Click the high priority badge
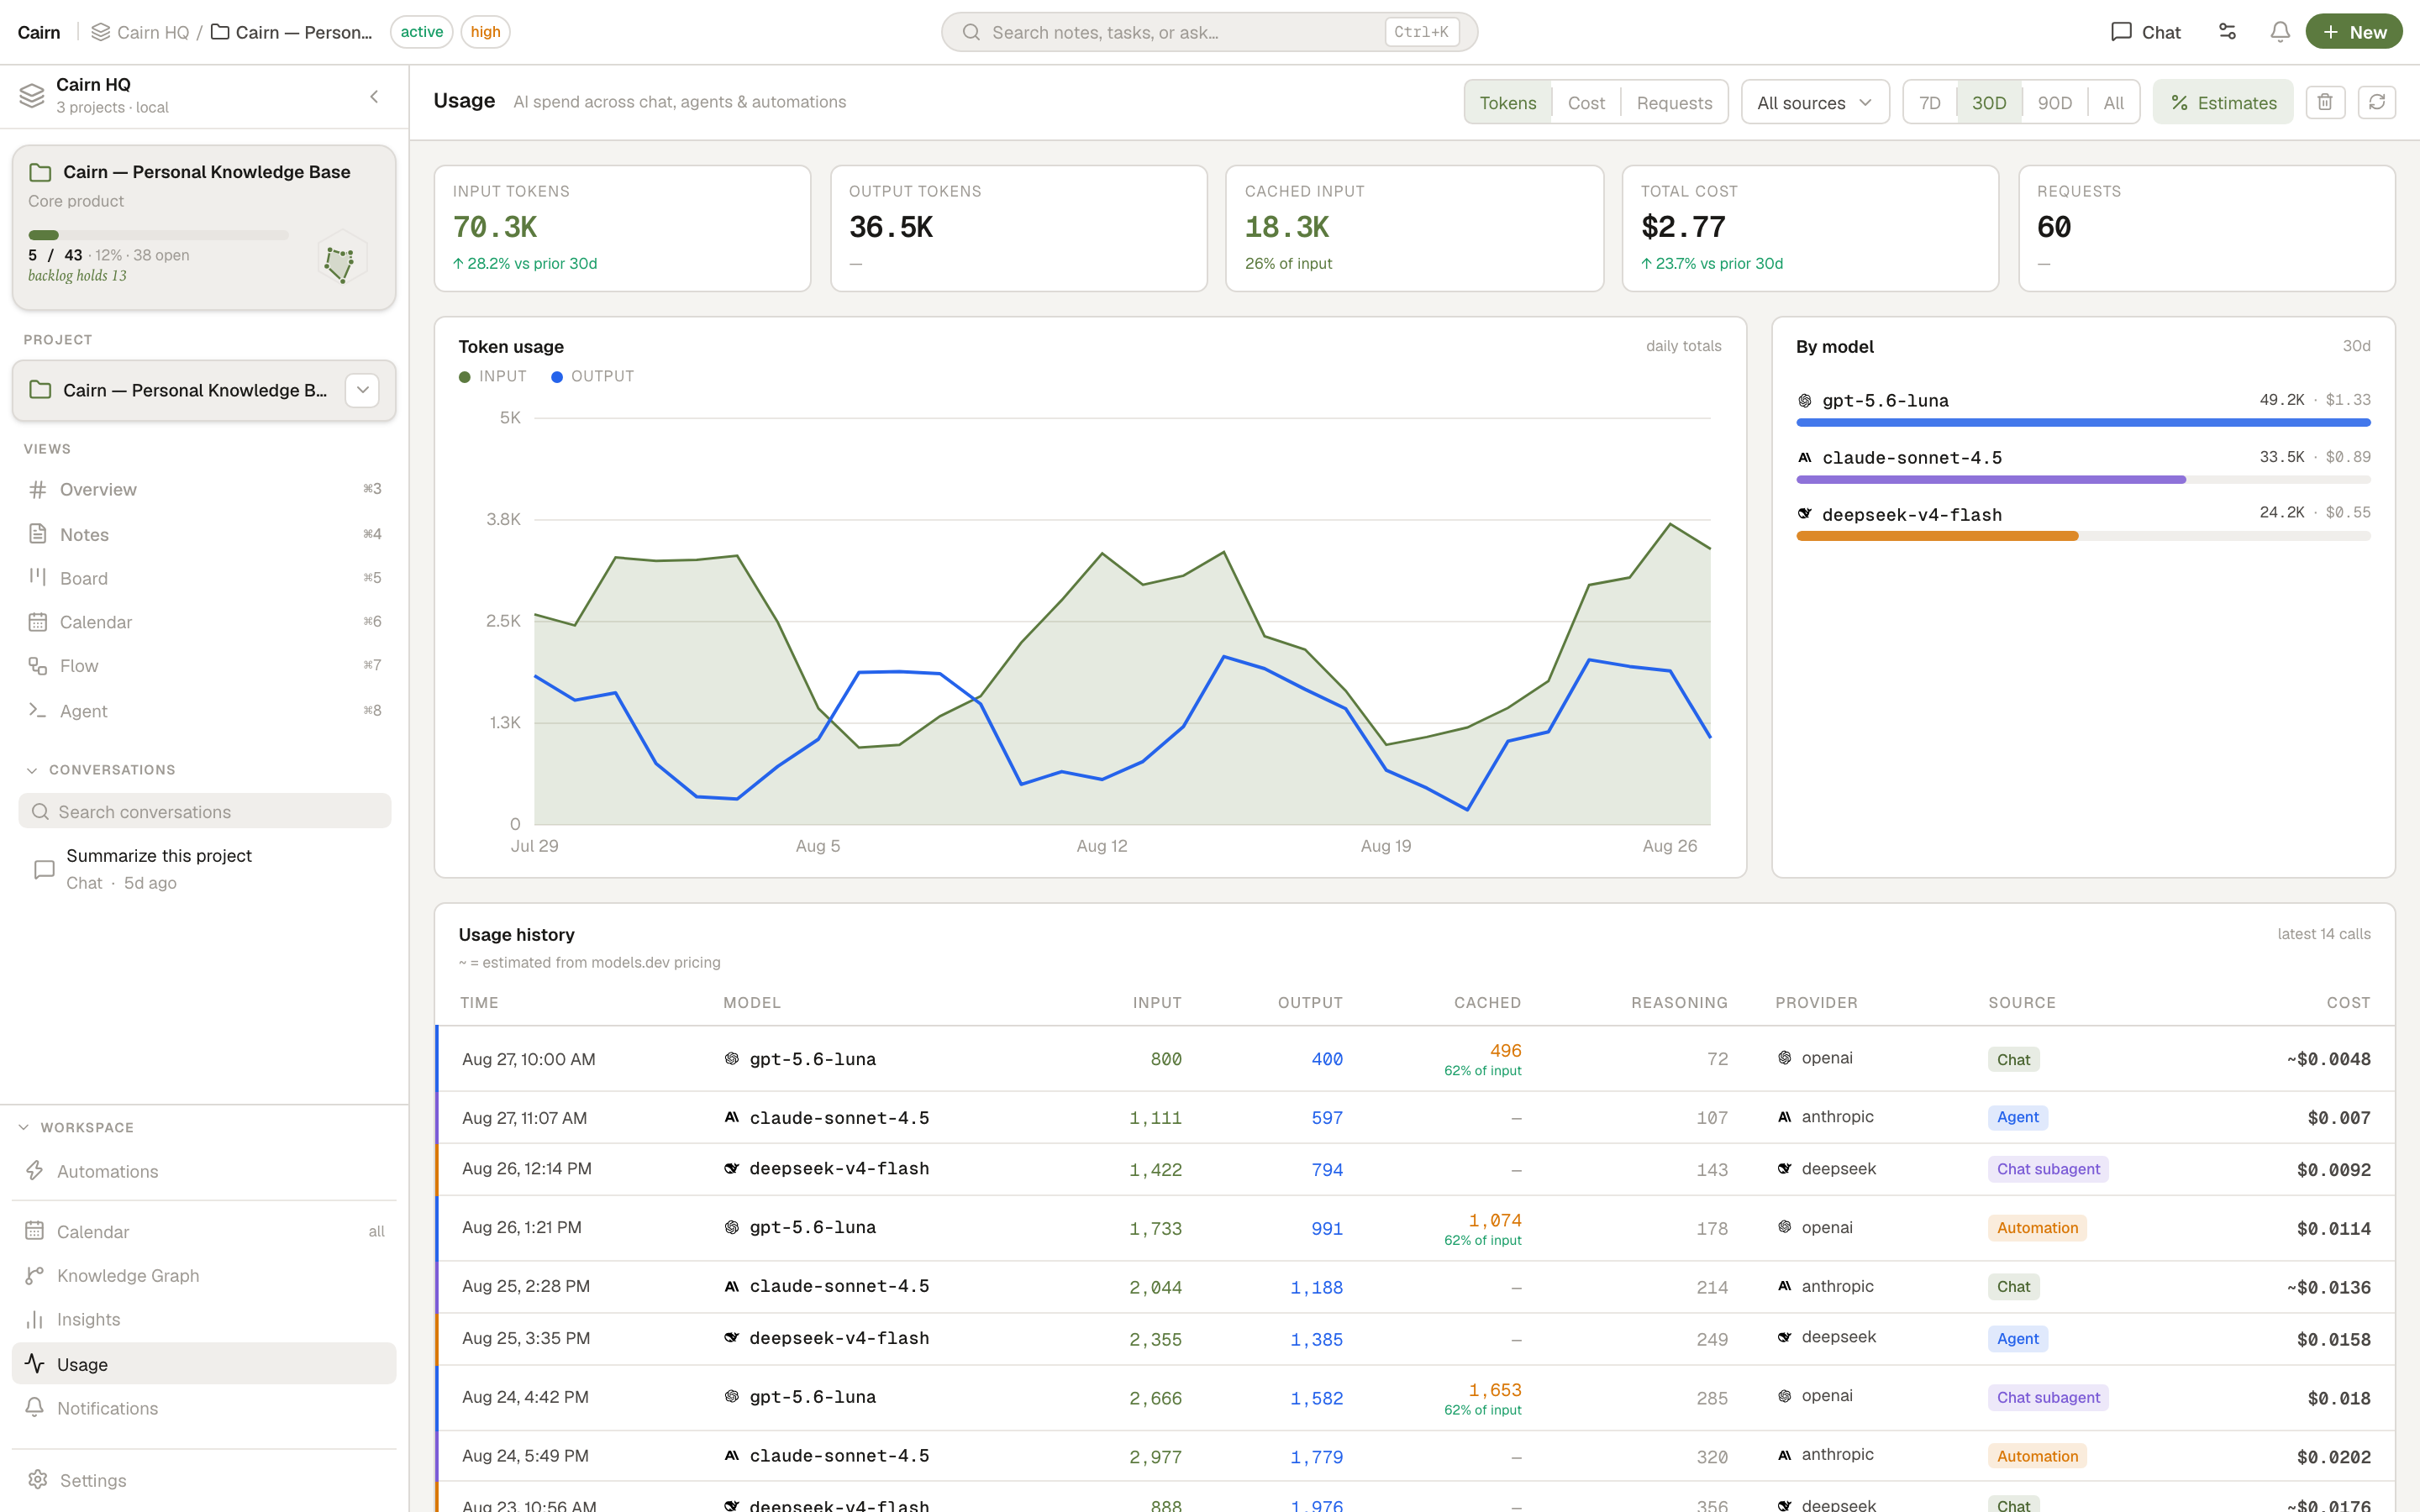Image resolution: width=2420 pixels, height=1512 pixels. 485,32
